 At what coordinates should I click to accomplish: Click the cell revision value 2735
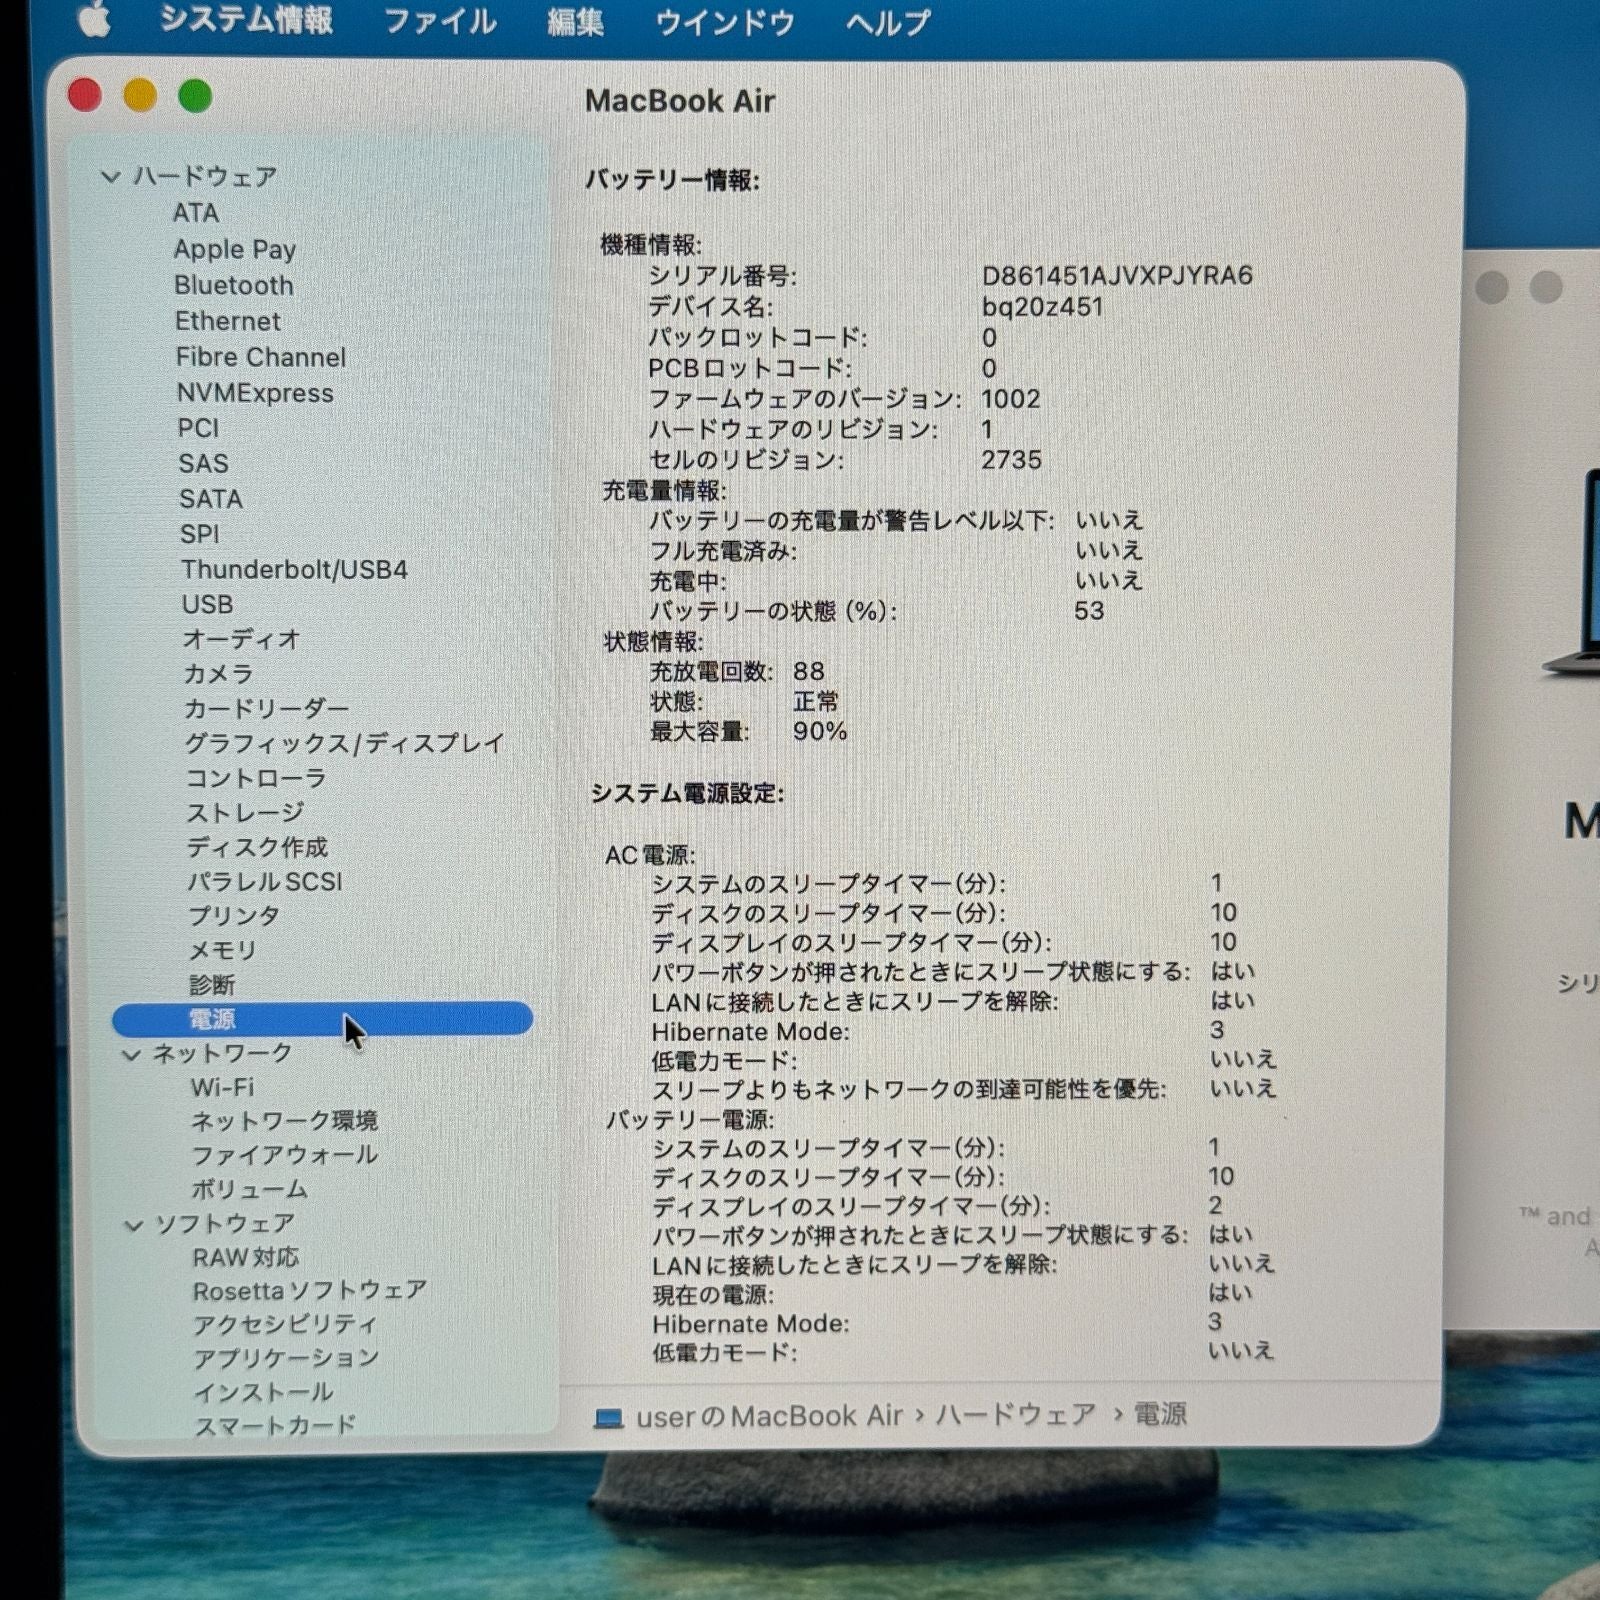tap(1012, 460)
